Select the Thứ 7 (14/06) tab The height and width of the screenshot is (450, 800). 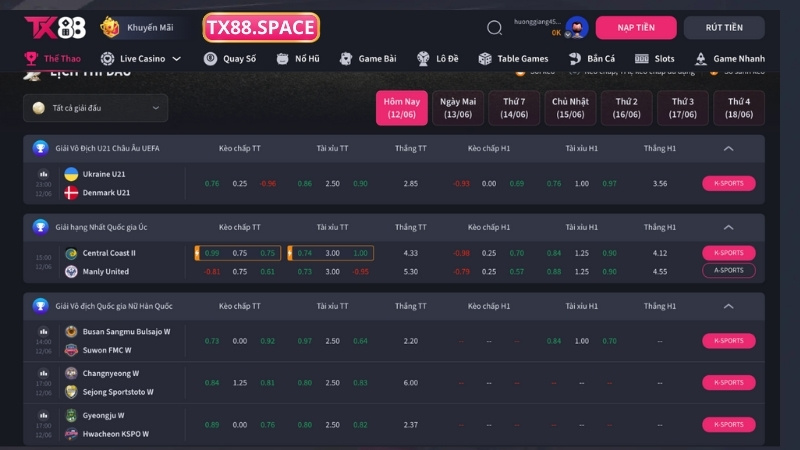[x=514, y=108]
